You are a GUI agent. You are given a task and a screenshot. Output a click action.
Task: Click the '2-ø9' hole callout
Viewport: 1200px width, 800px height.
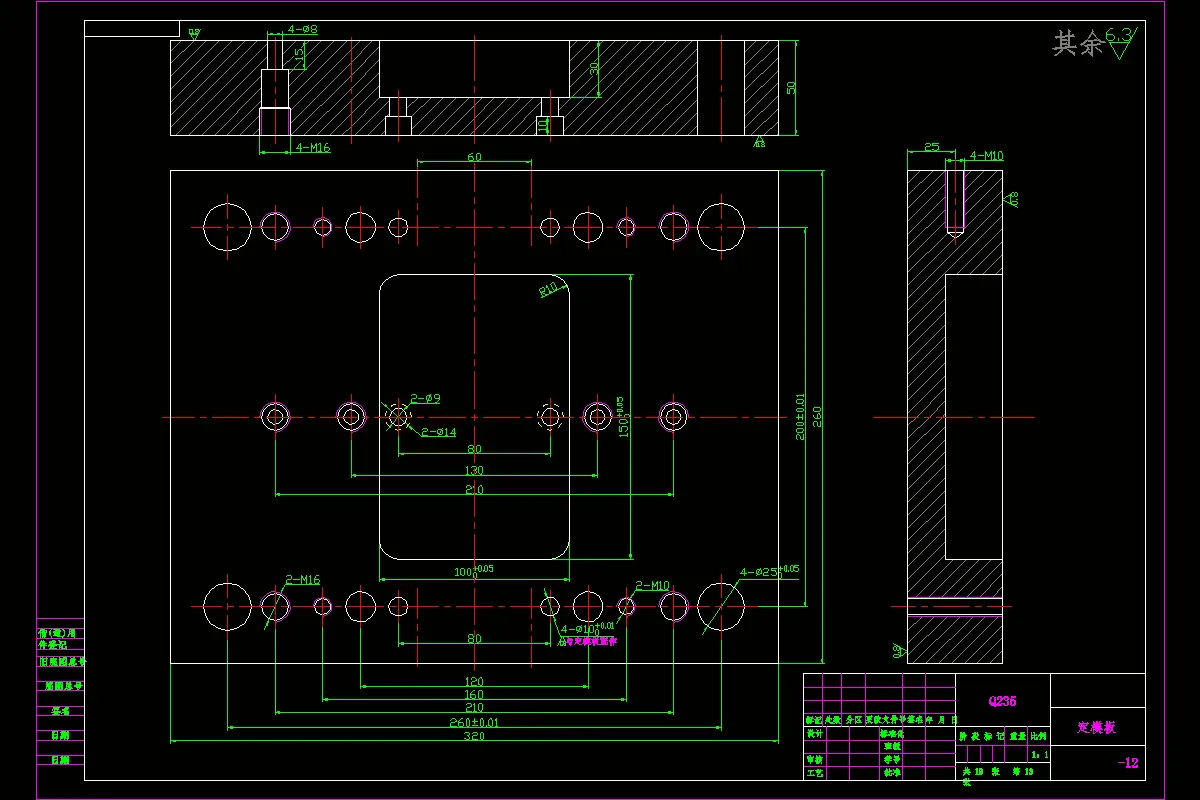pyautogui.click(x=424, y=398)
